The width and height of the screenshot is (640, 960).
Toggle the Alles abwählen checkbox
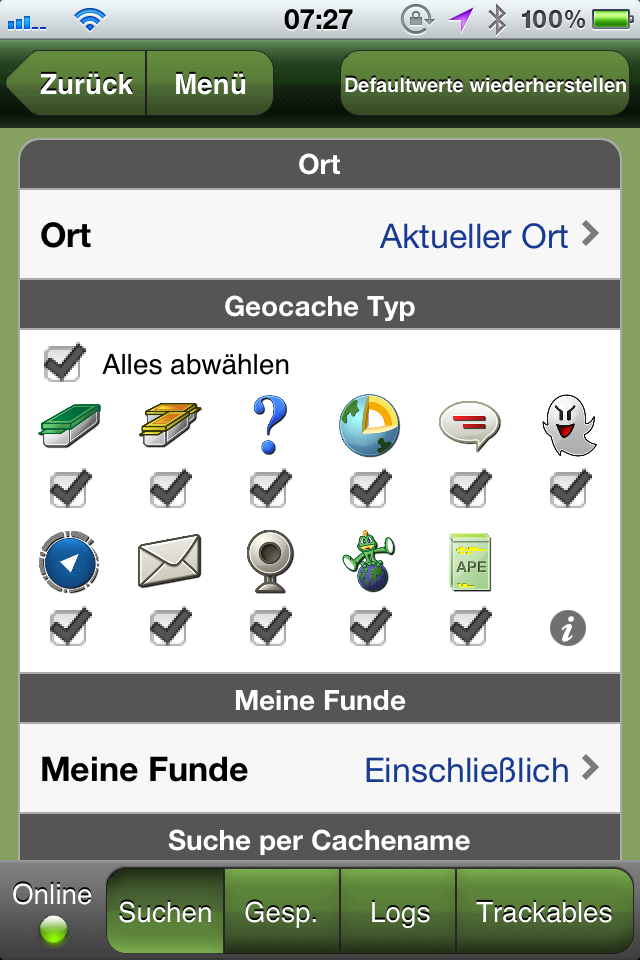pos(64,362)
